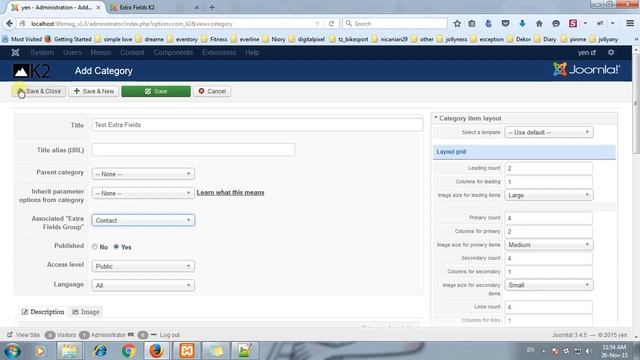Click the Cancel button
This screenshot has height=360, width=640.
tap(212, 91)
